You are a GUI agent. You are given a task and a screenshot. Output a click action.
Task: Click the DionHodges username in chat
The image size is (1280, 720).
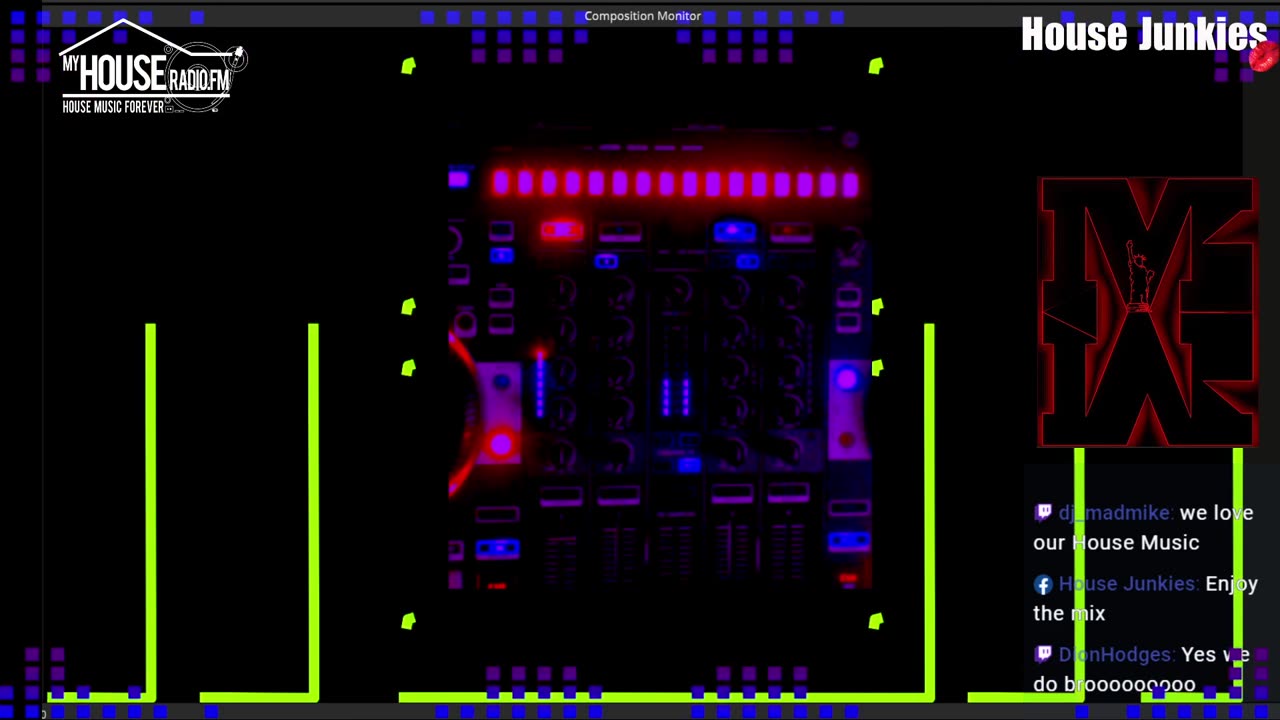[x=1115, y=655]
